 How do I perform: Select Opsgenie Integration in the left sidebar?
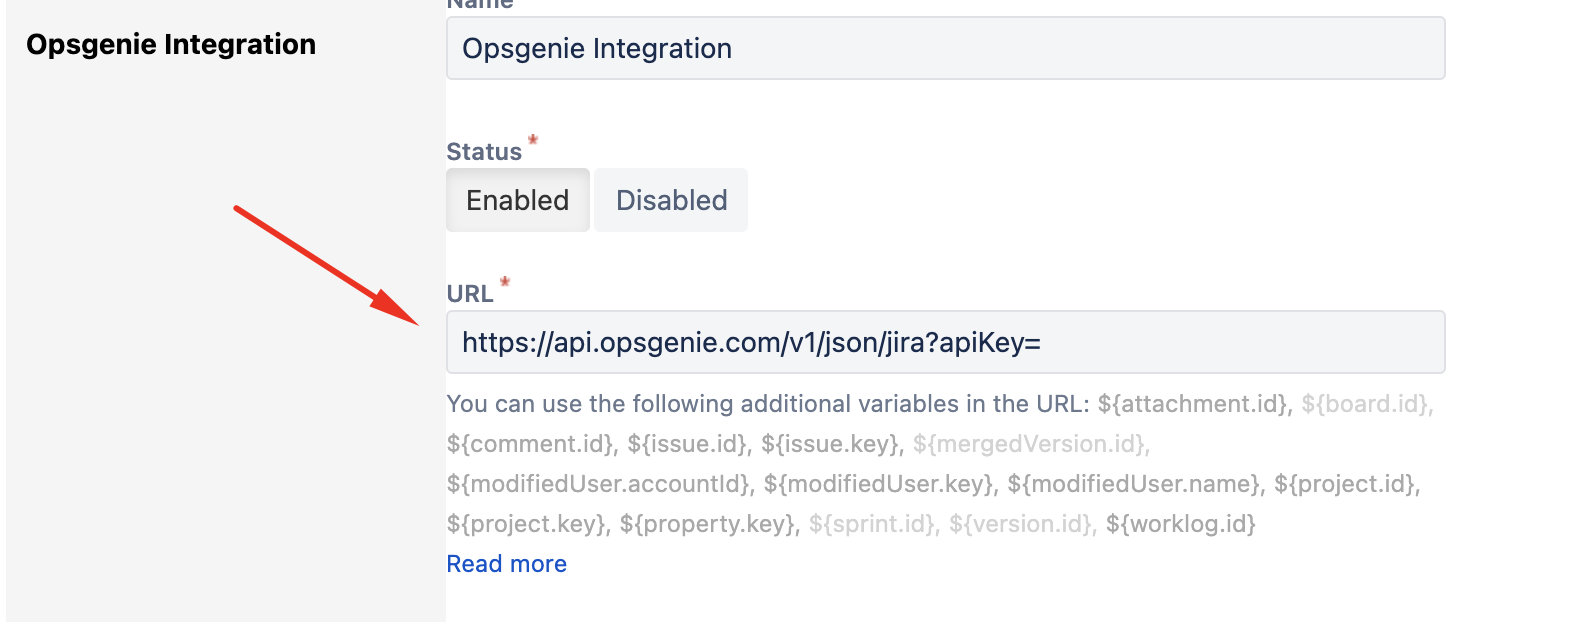tap(171, 44)
